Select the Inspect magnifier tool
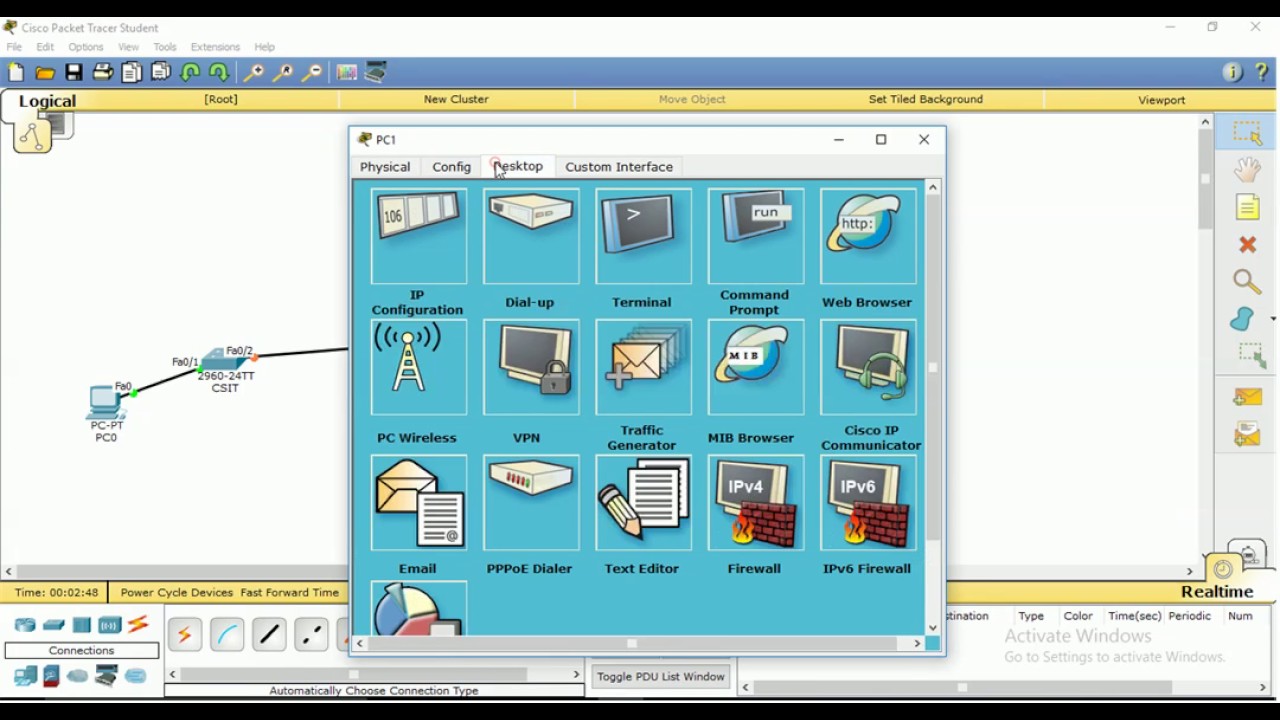The height and width of the screenshot is (720, 1280). pyautogui.click(x=1247, y=281)
